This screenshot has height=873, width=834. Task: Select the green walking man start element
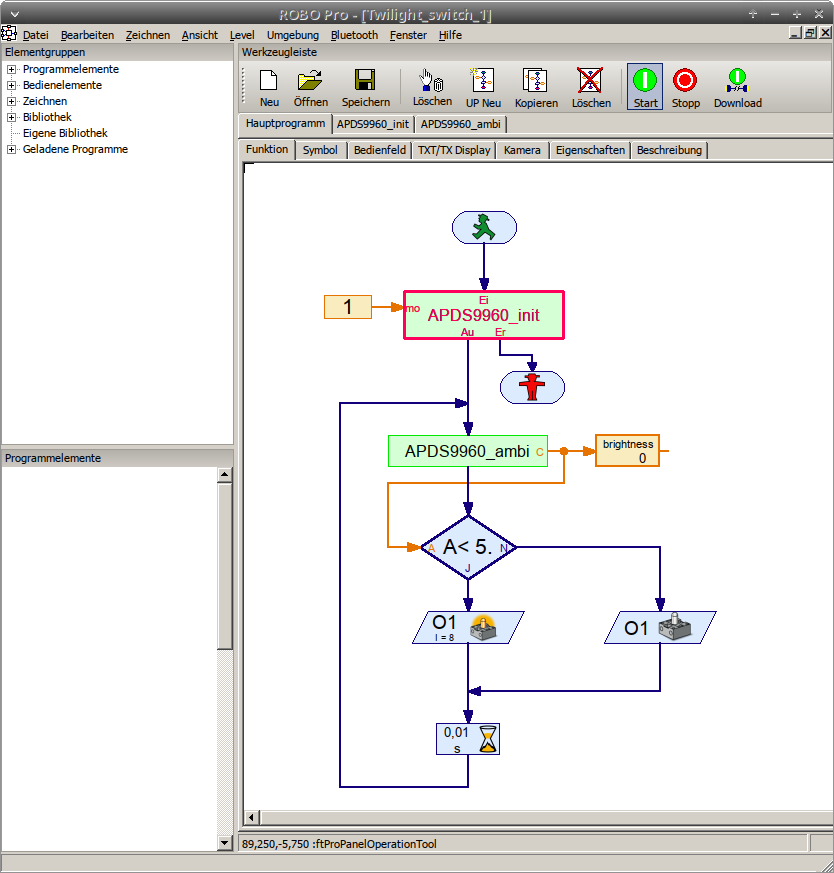(484, 227)
